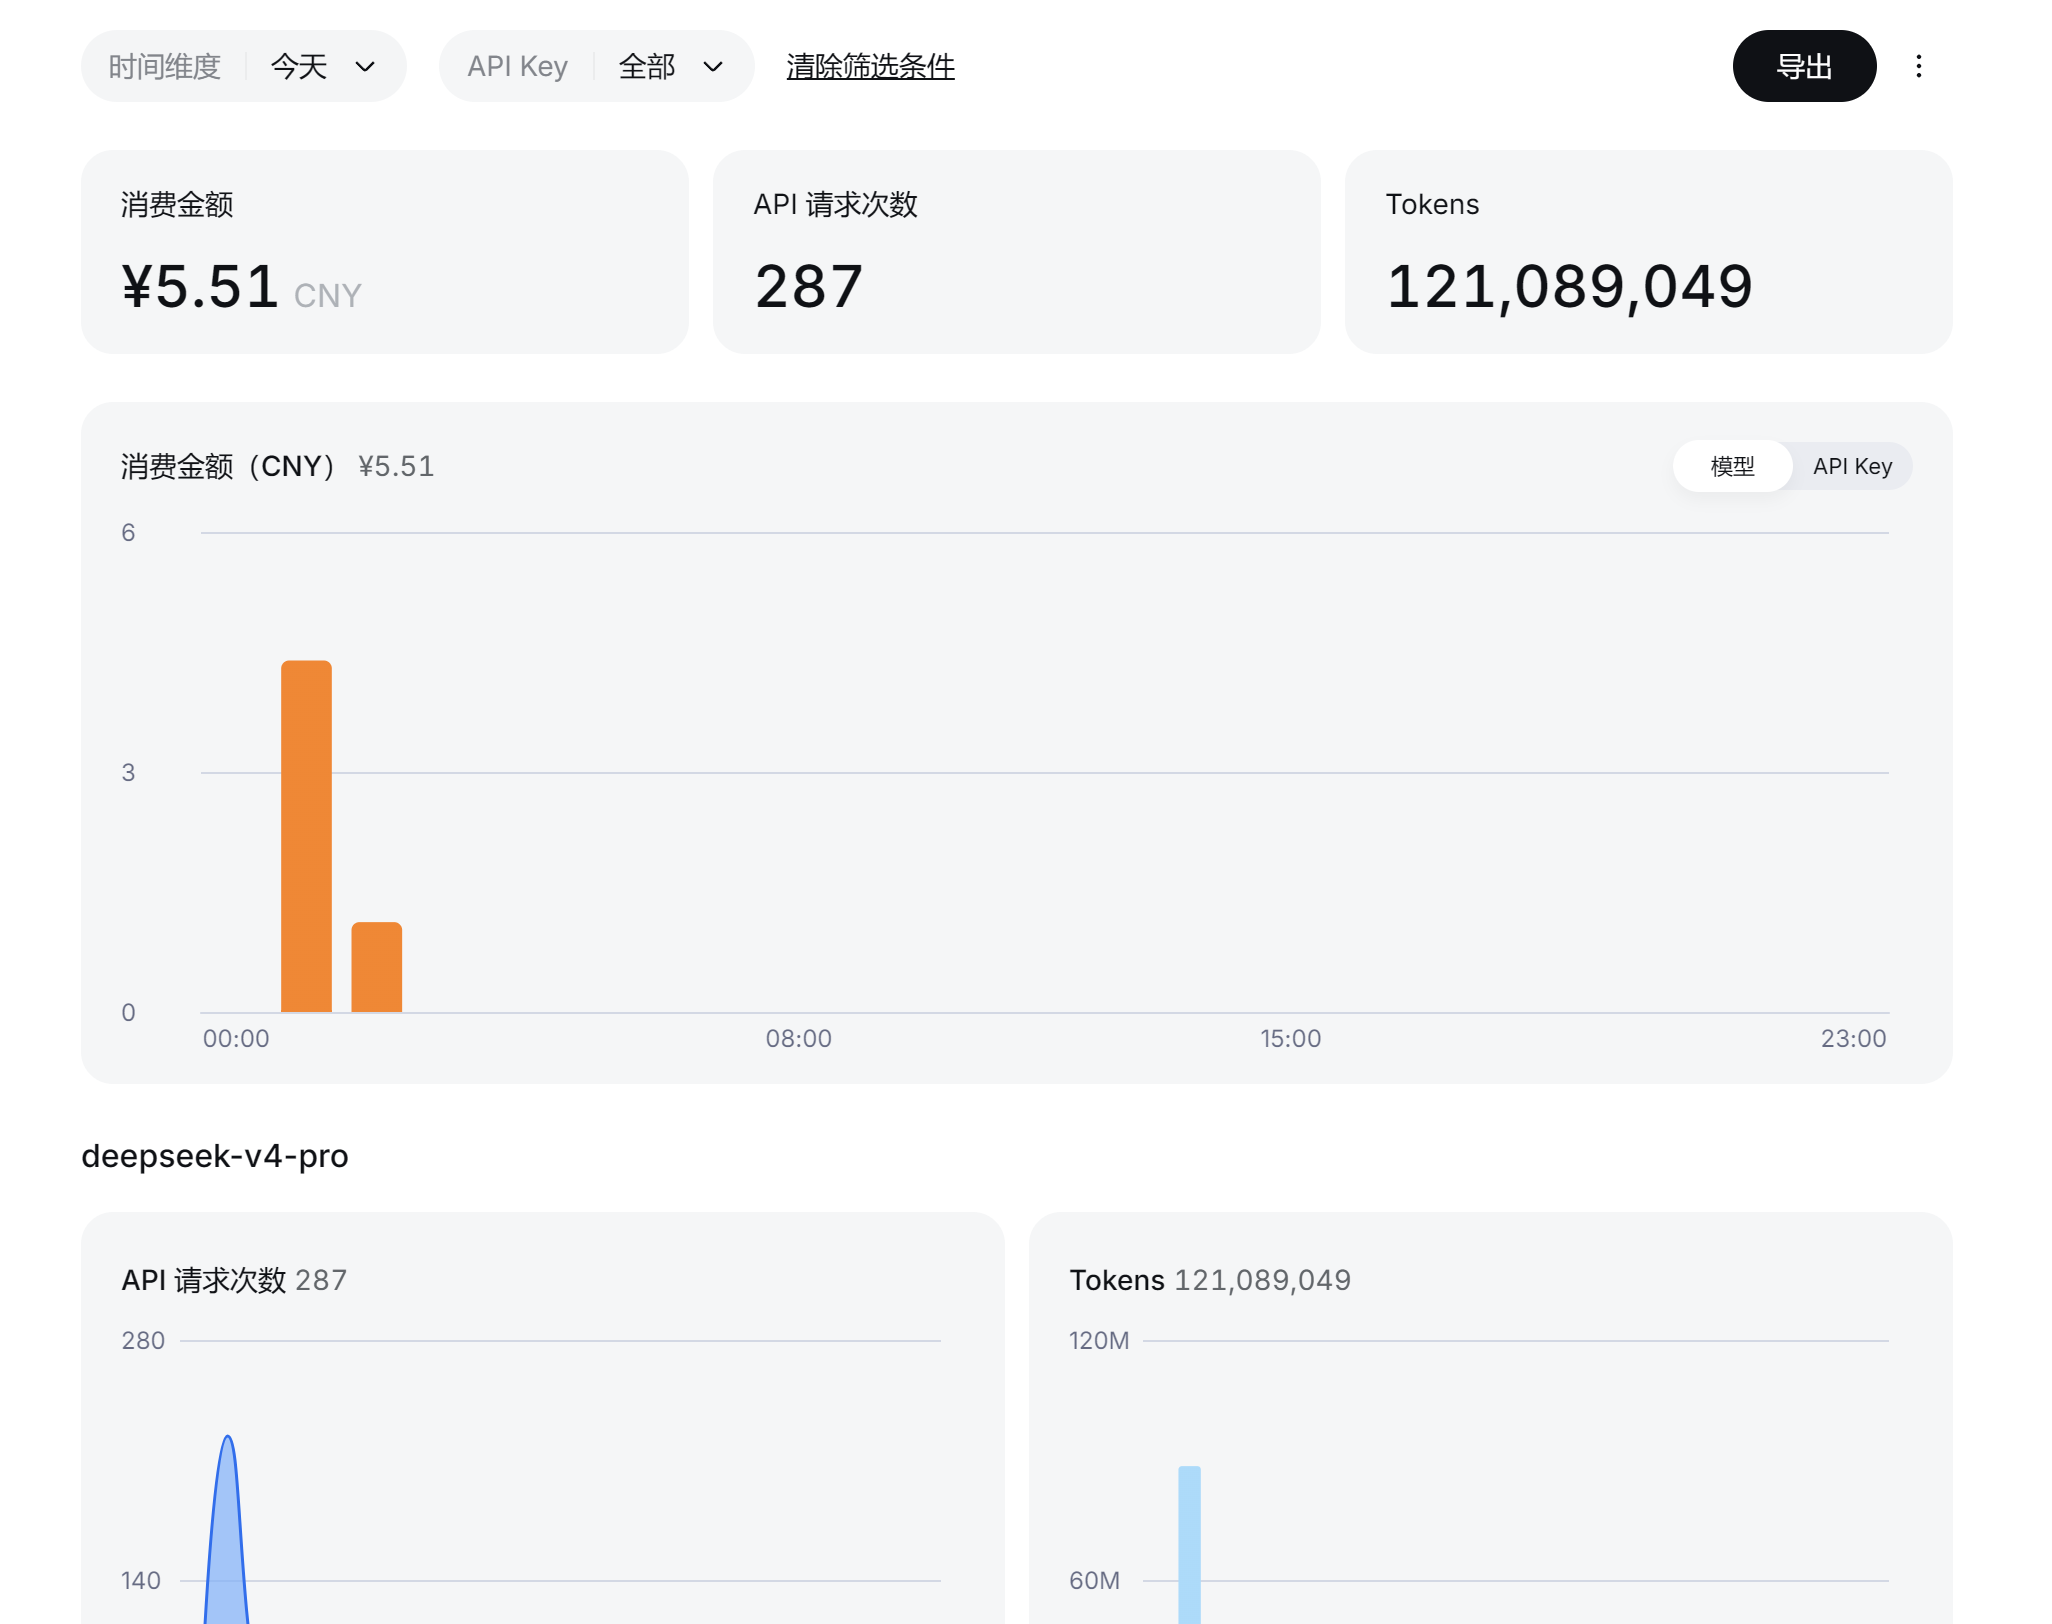Image resolution: width=2052 pixels, height=1624 pixels.
Task: Expand the API Key filter dropdown
Action: click(x=596, y=66)
